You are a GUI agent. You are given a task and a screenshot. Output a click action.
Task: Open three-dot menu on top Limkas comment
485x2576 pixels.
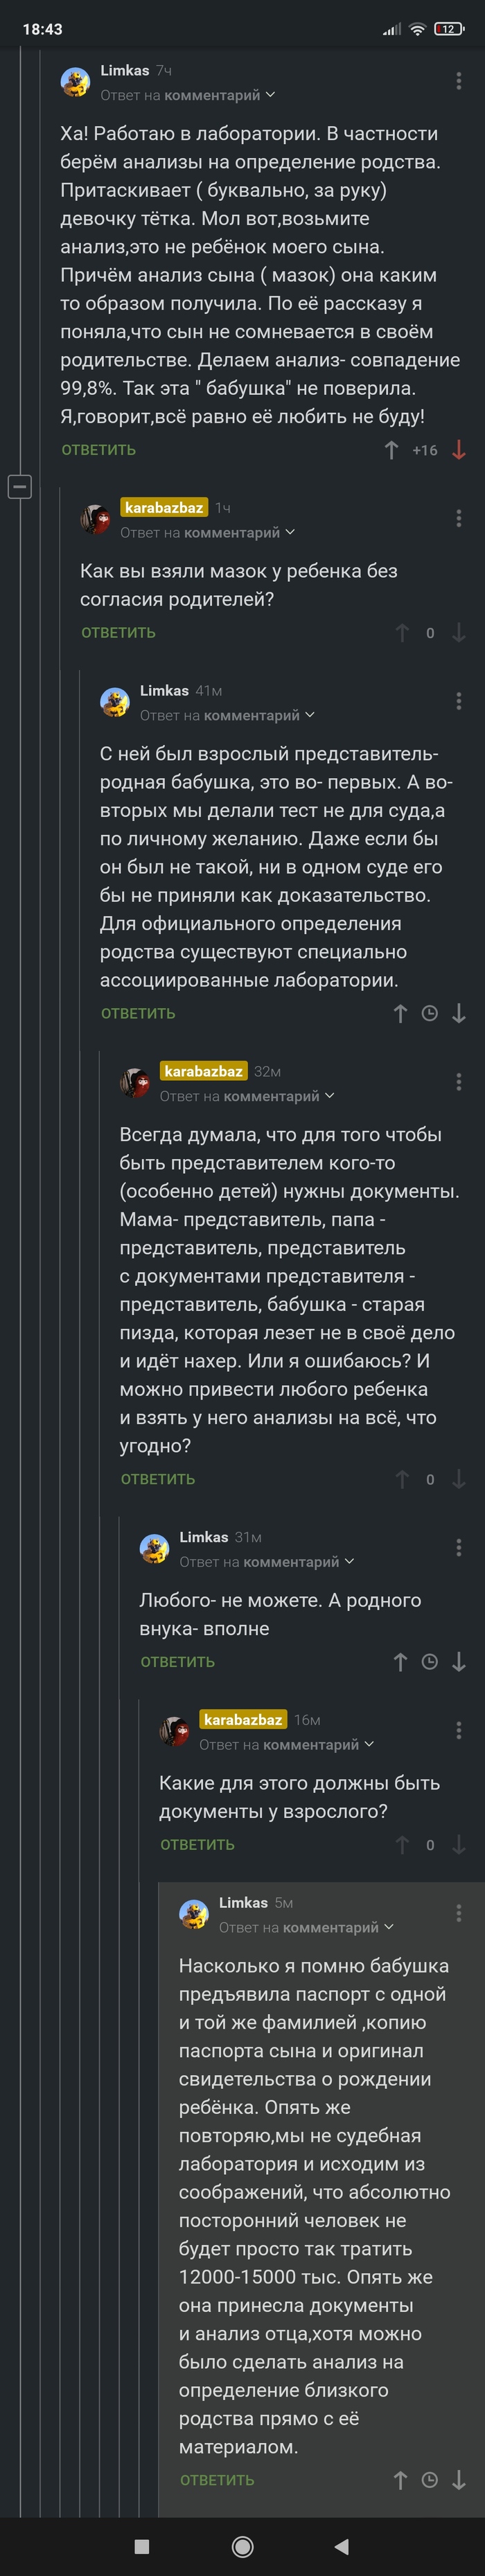[x=458, y=81]
